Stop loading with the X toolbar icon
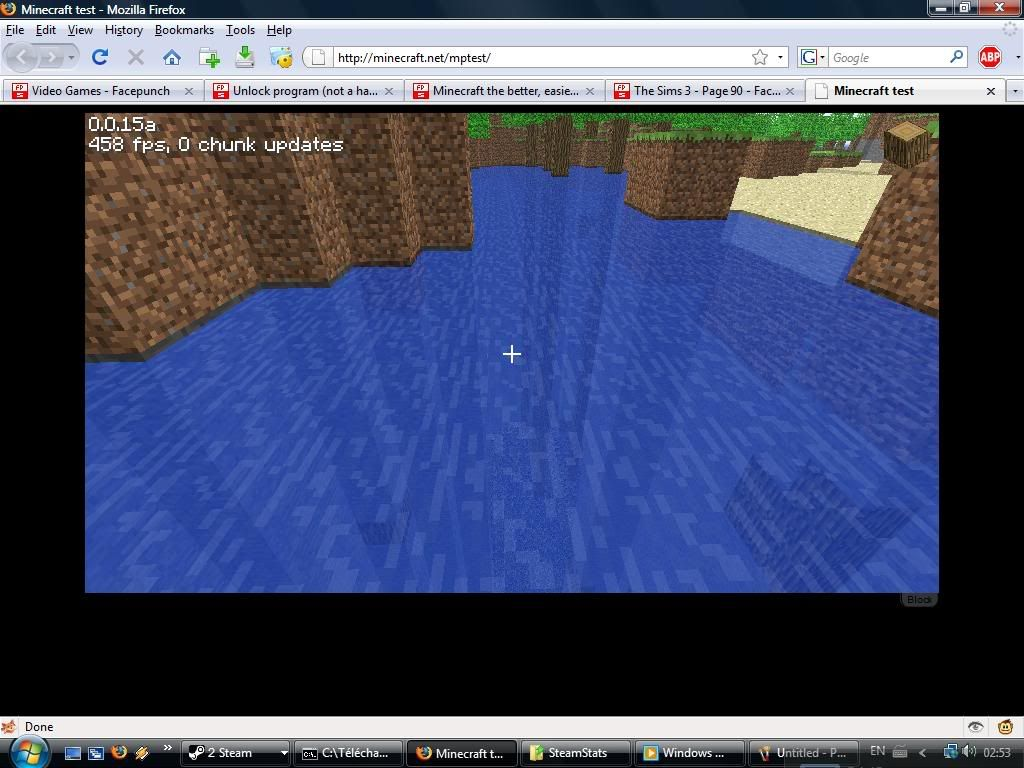This screenshot has height=768, width=1024. [136, 57]
